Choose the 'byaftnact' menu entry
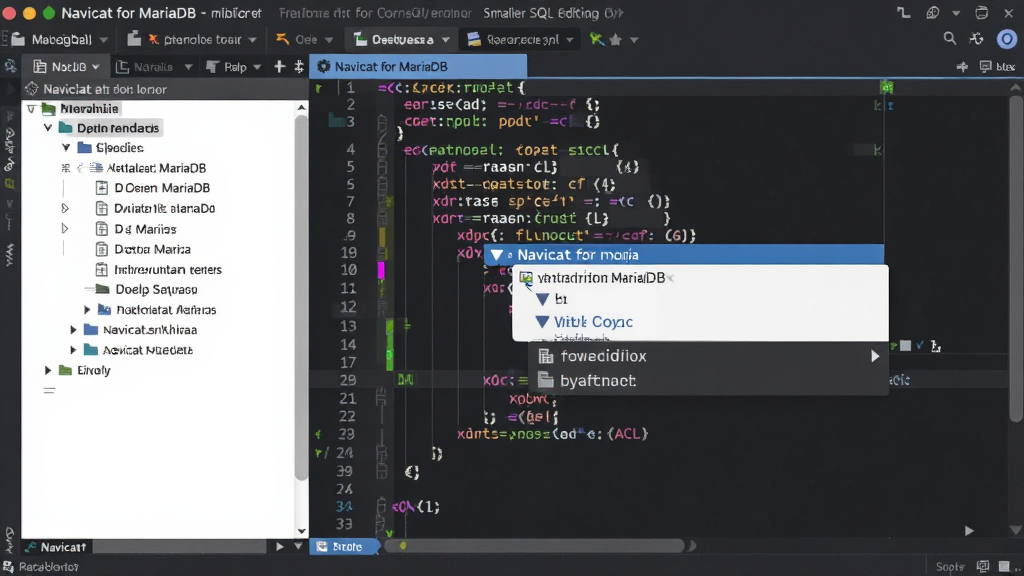The height and width of the screenshot is (576, 1024). click(x=709, y=381)
